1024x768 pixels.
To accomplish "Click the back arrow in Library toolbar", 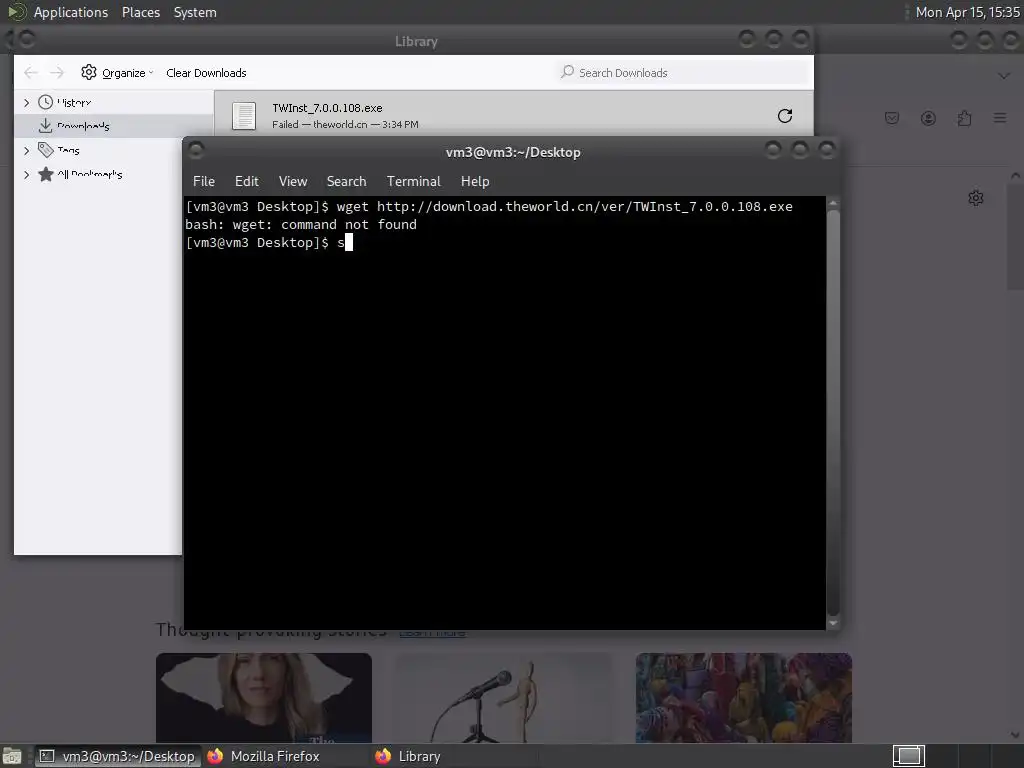I will click(31, 72).
